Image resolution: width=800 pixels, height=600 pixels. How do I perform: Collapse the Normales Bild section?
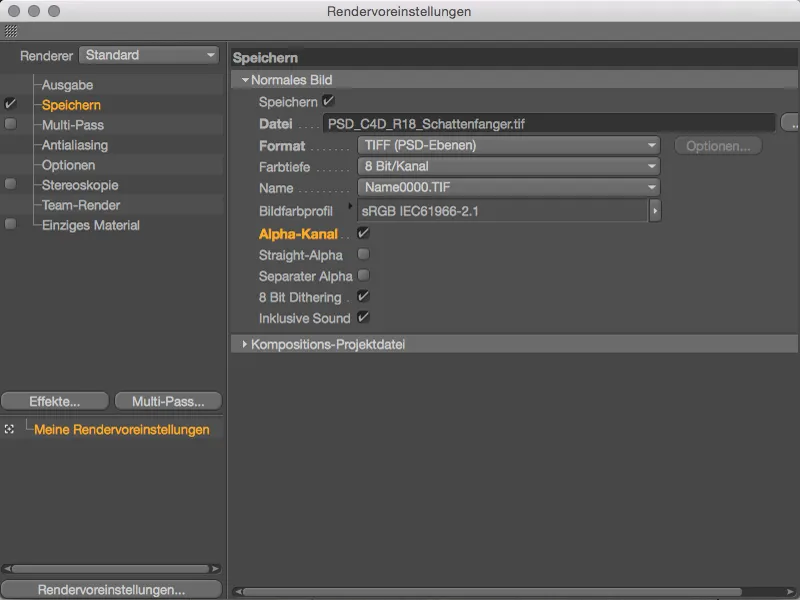click(x=245, y=80)
